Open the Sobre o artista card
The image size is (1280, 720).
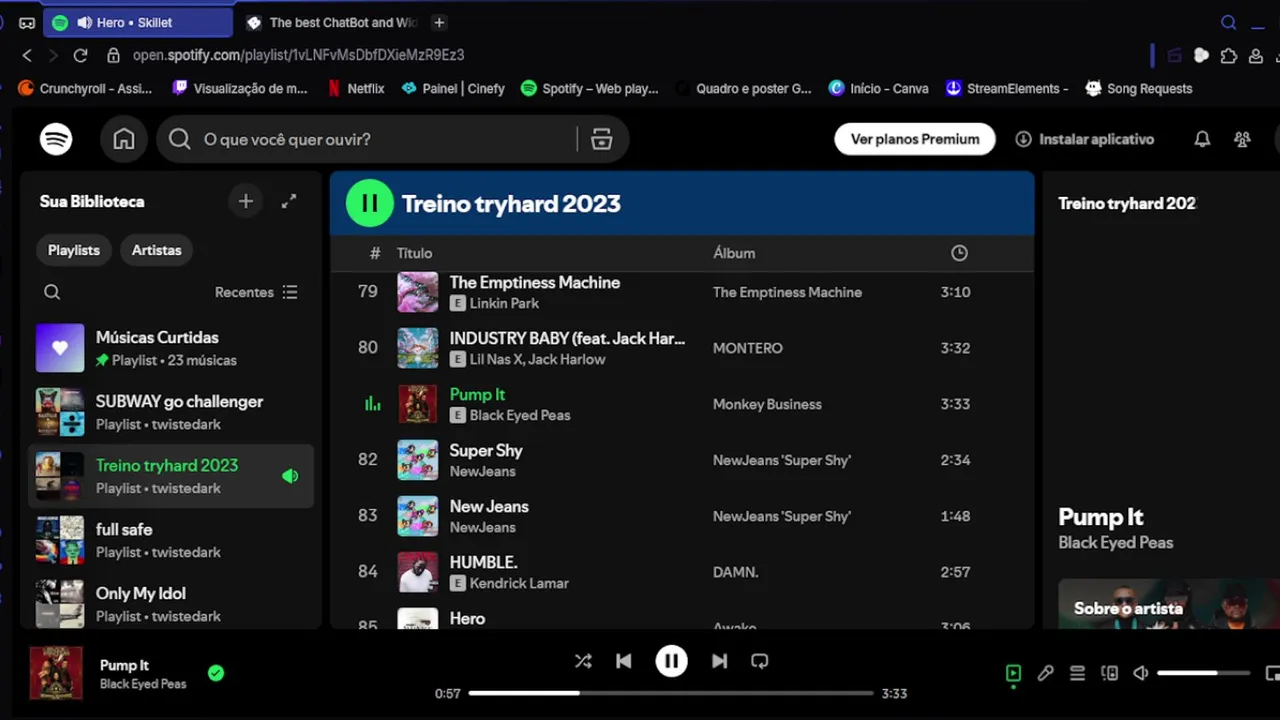tap(1169, 604)
